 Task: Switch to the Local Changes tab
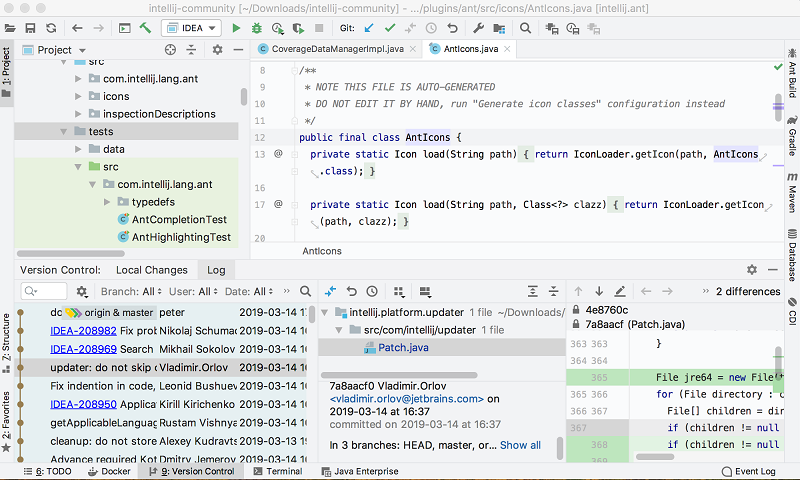tap(151, 270)
